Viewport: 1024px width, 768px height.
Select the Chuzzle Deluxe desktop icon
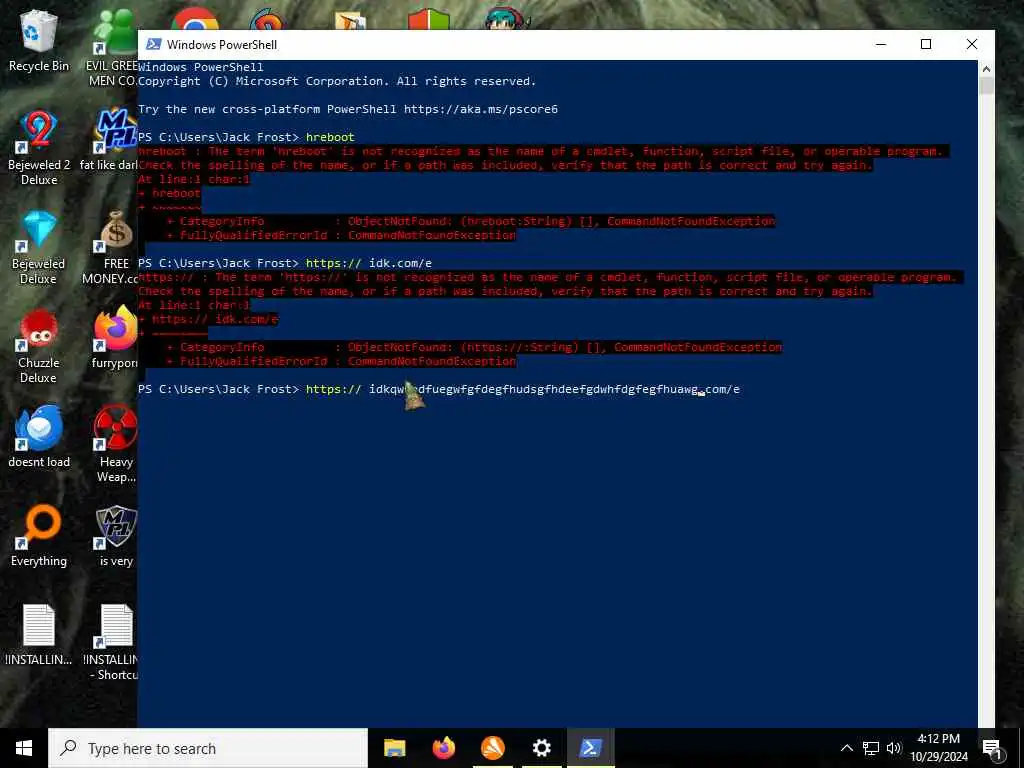point(39,347)
